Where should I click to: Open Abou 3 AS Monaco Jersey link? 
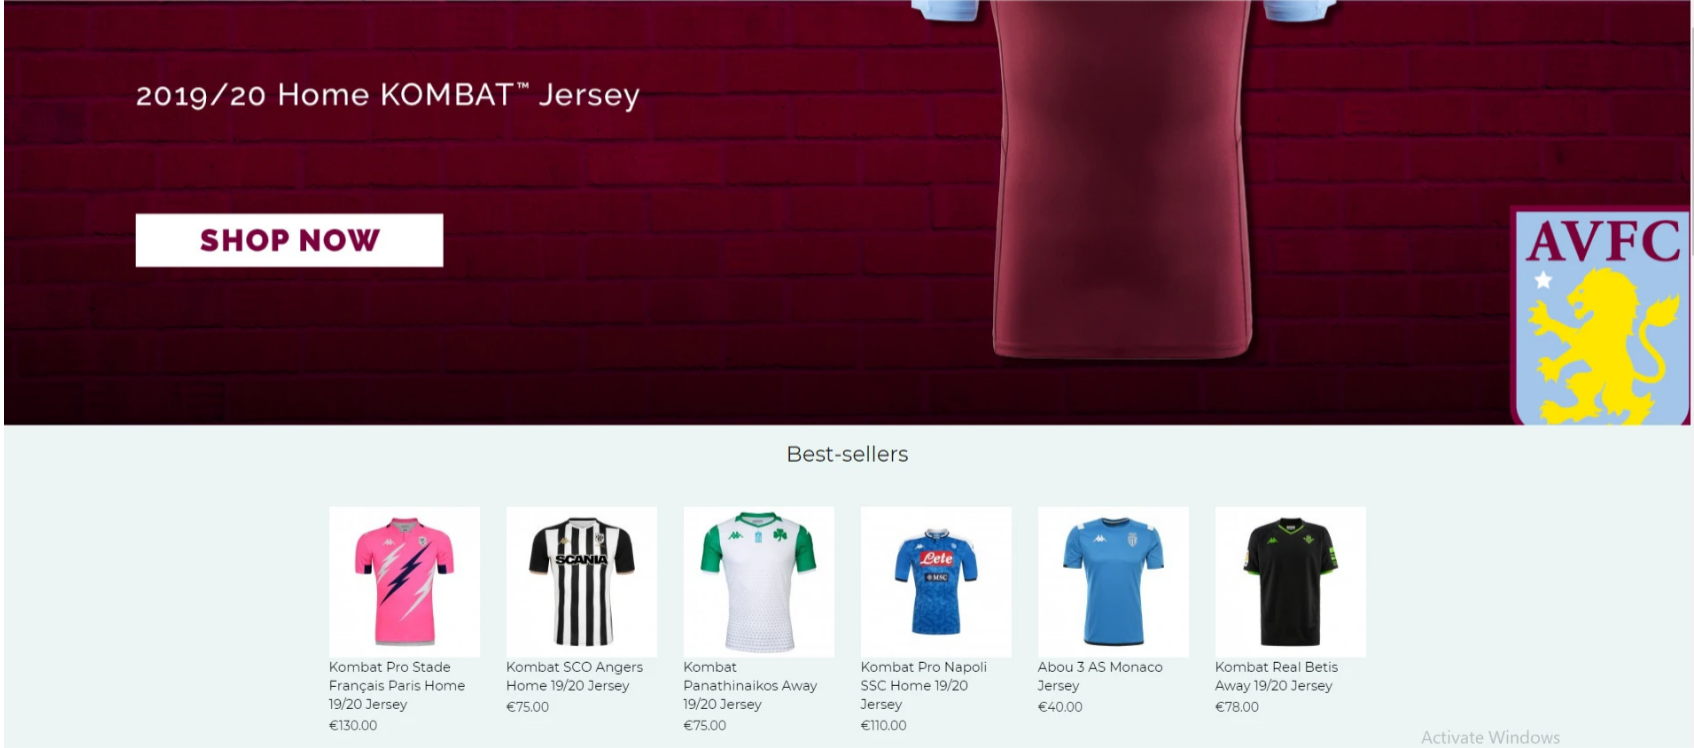pos(1100,676)
